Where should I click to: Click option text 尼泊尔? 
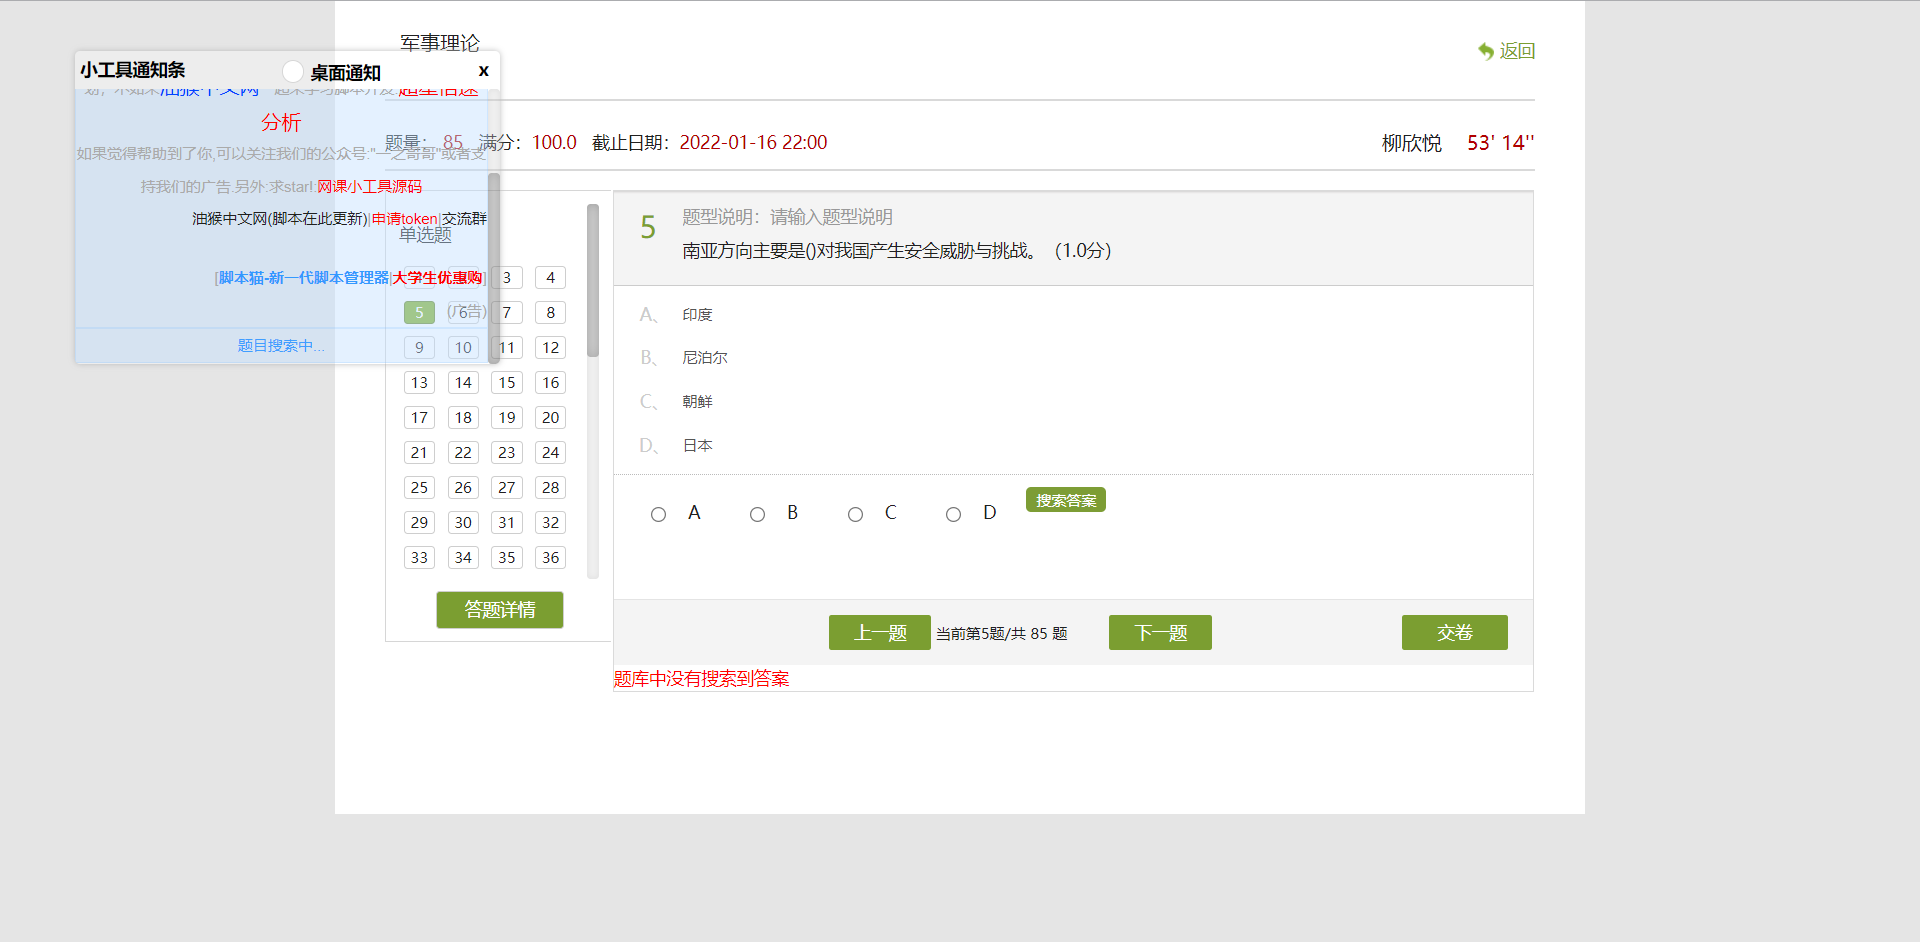[705, 358]
